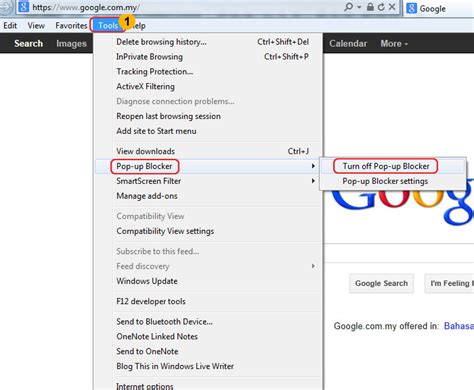Image resolution: width=474 pixels, height=390 pixels.
Task: Open the Tools menu
Action: click(108, 25)
